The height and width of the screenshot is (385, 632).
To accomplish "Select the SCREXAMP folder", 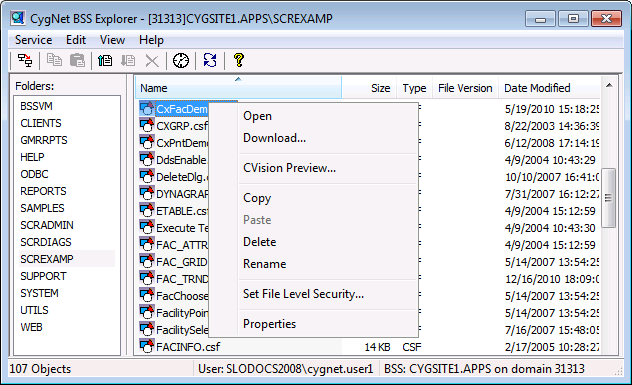I will coord(47,259).
